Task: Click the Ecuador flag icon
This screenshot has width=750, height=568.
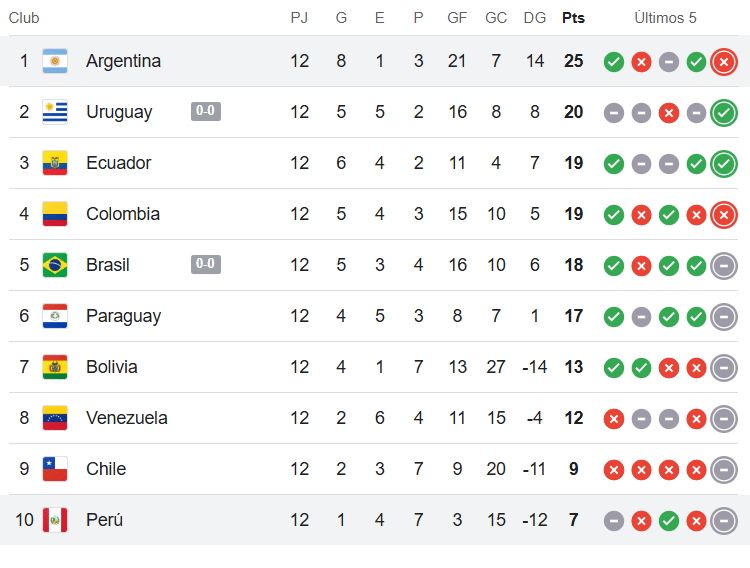Action: [55, 163]
